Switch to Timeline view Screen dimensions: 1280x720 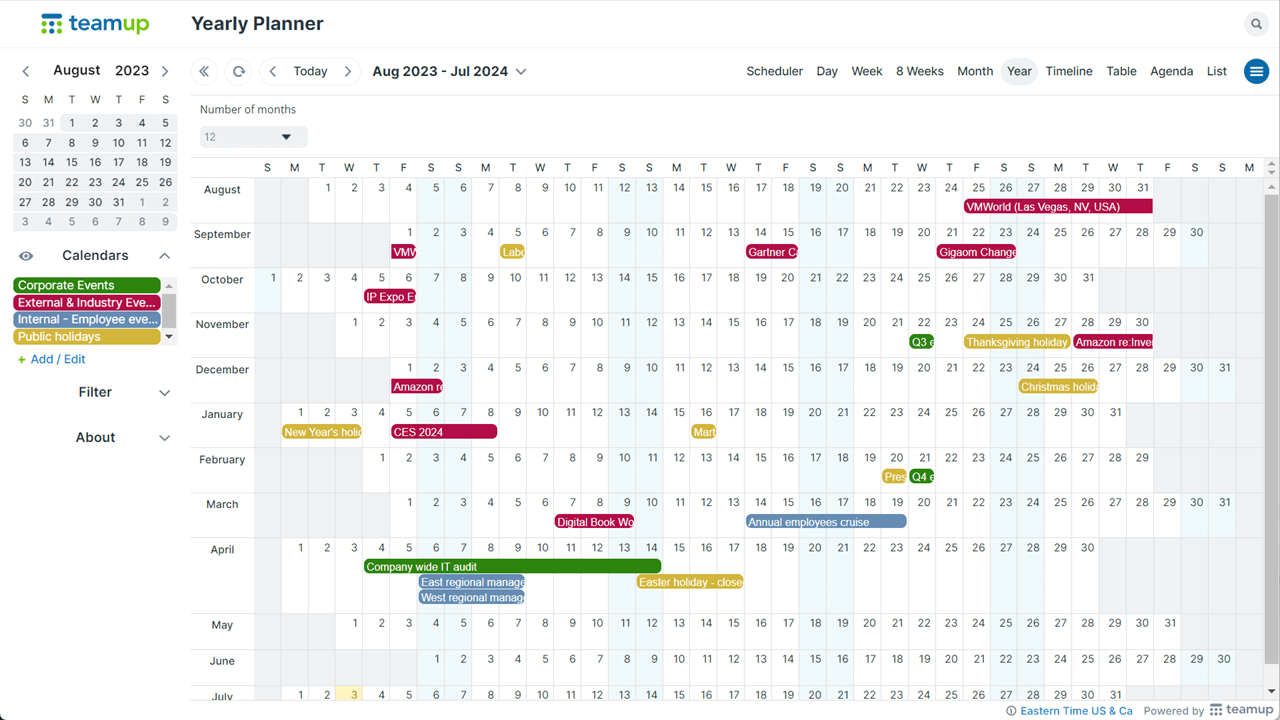coord(1069,71)
